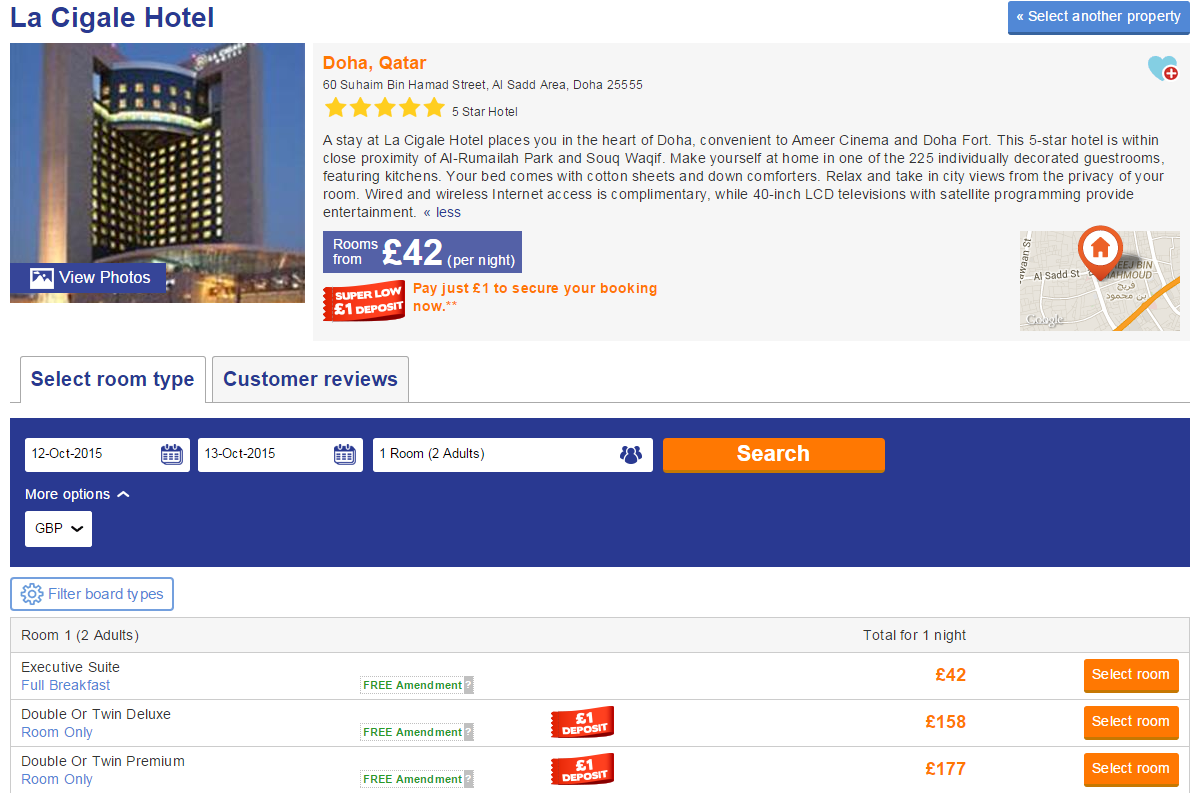The height and width of the screenshot is (793, 1198).
Task: Select room for Double Or Twin Premium
Action: click(1131, 769)
